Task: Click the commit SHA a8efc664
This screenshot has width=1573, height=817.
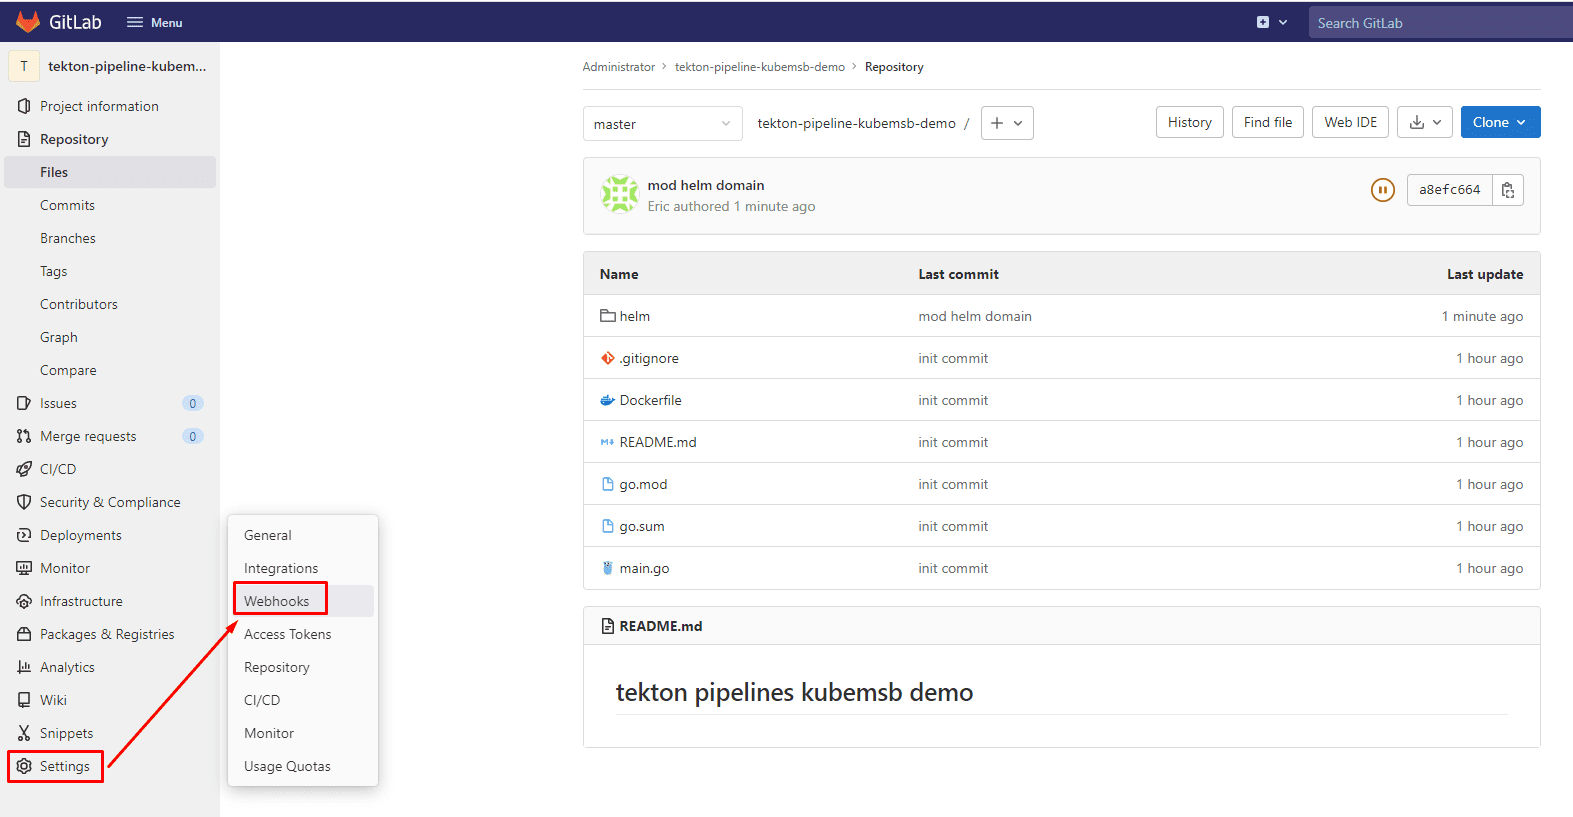Action: tap(1450, 190)
